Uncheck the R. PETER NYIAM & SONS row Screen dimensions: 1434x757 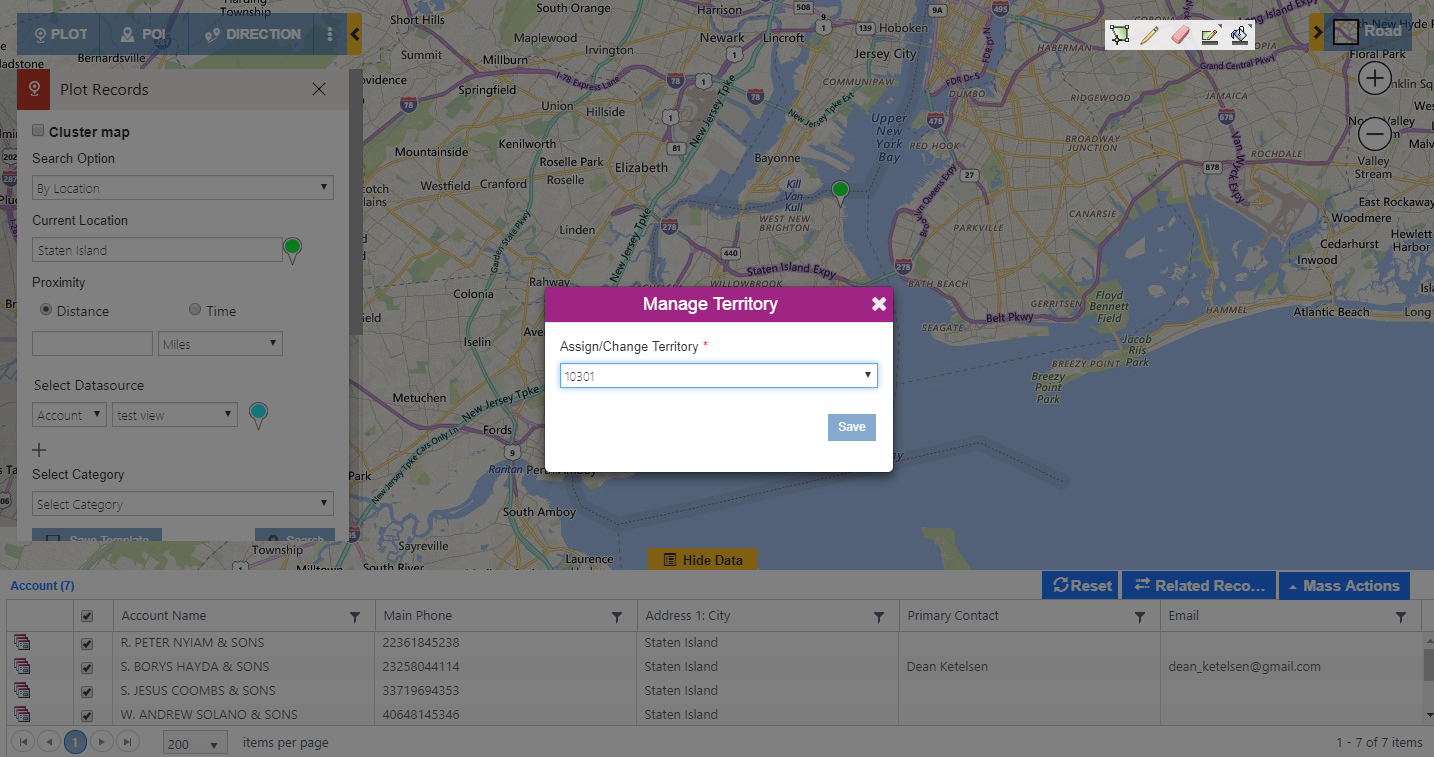(x=87, y=643)
